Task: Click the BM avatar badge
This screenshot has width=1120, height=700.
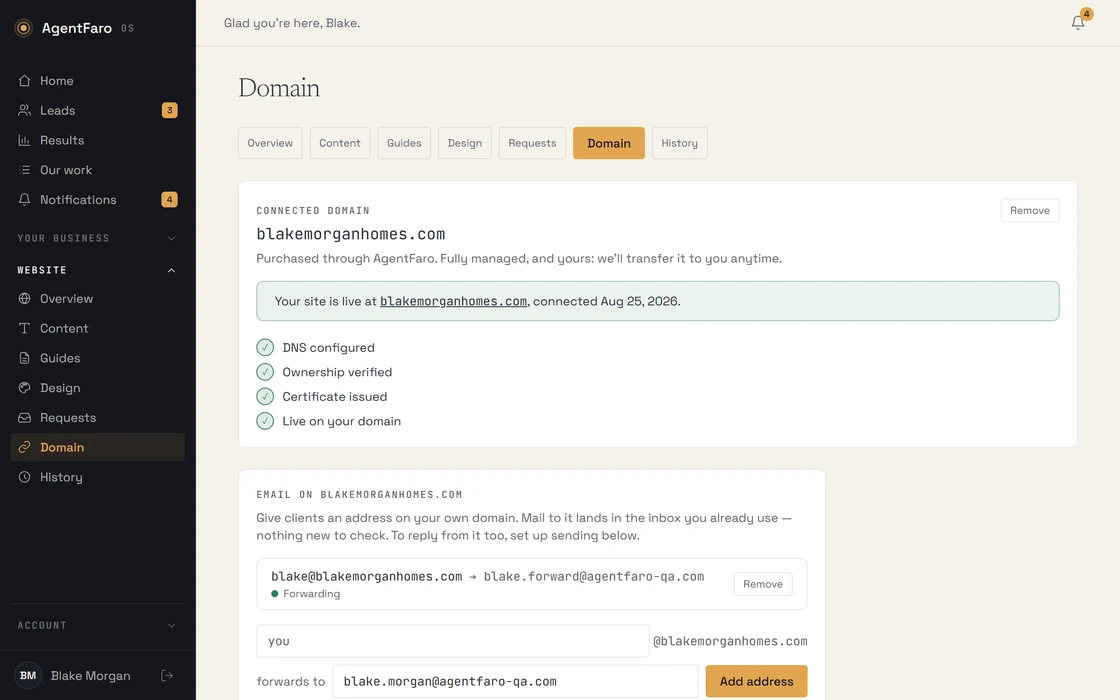Action: [x=28, y=676]
